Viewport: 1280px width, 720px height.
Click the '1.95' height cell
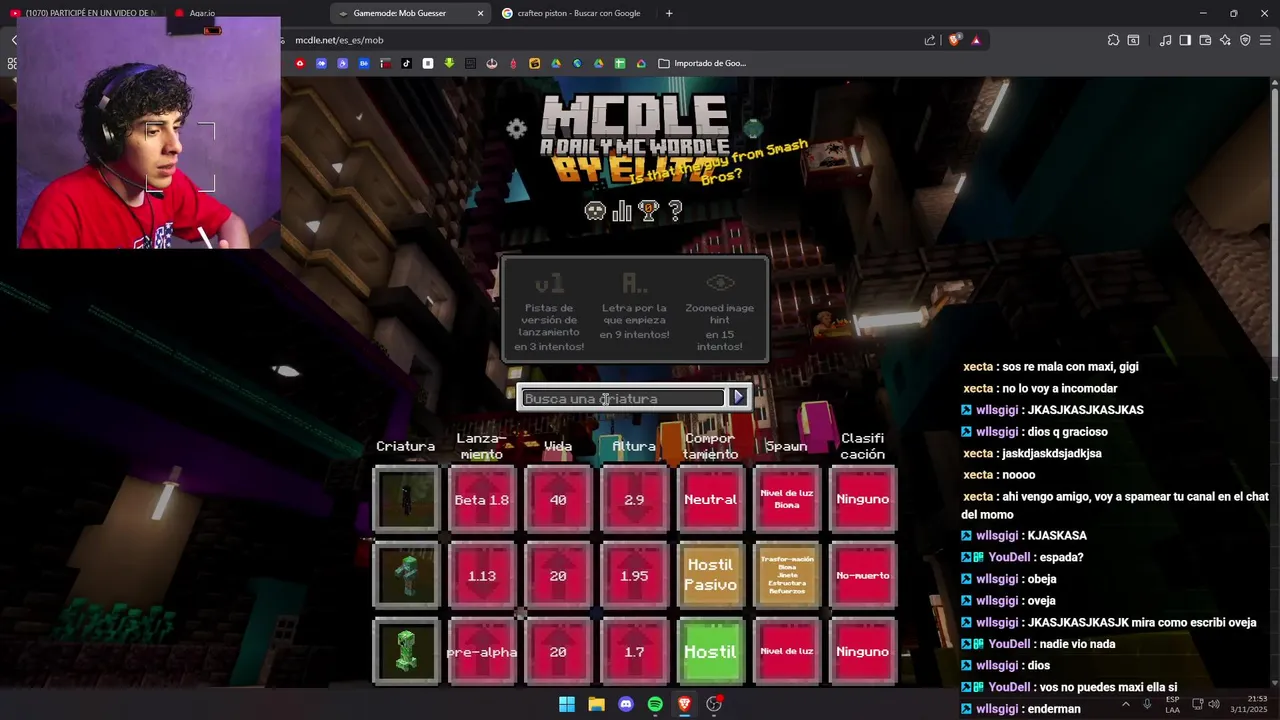point(634,575)
